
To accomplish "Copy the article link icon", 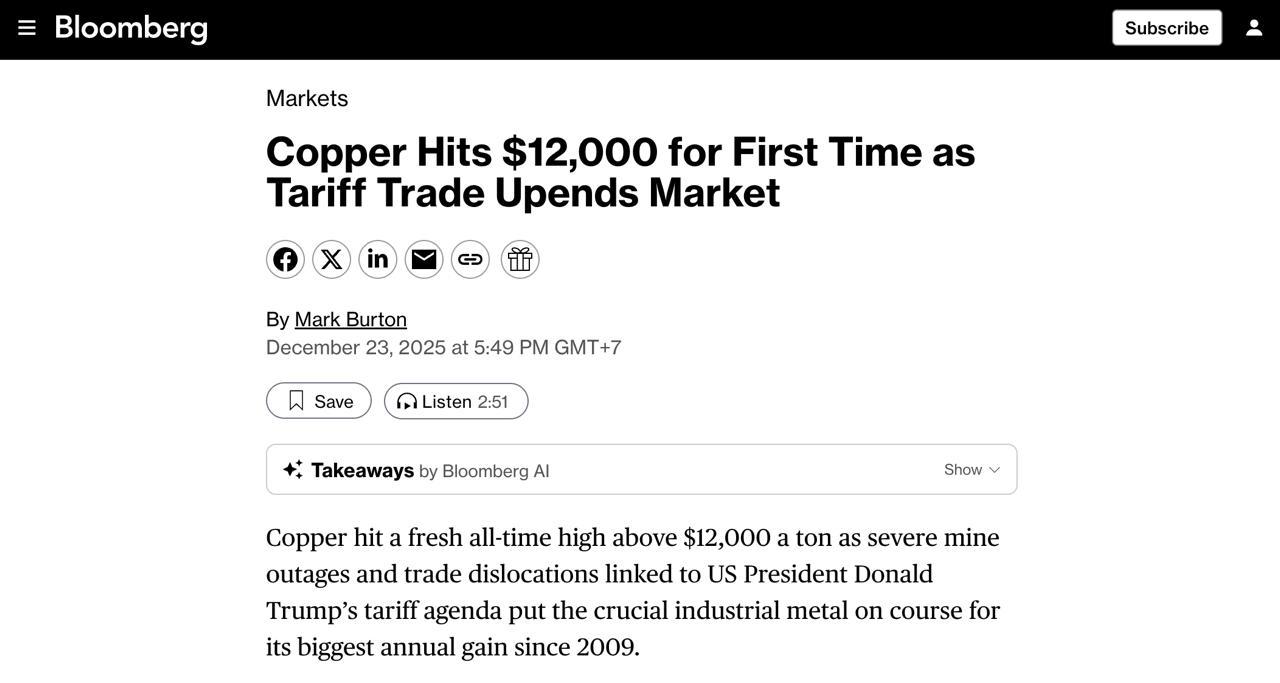I will tap(470, 260).
